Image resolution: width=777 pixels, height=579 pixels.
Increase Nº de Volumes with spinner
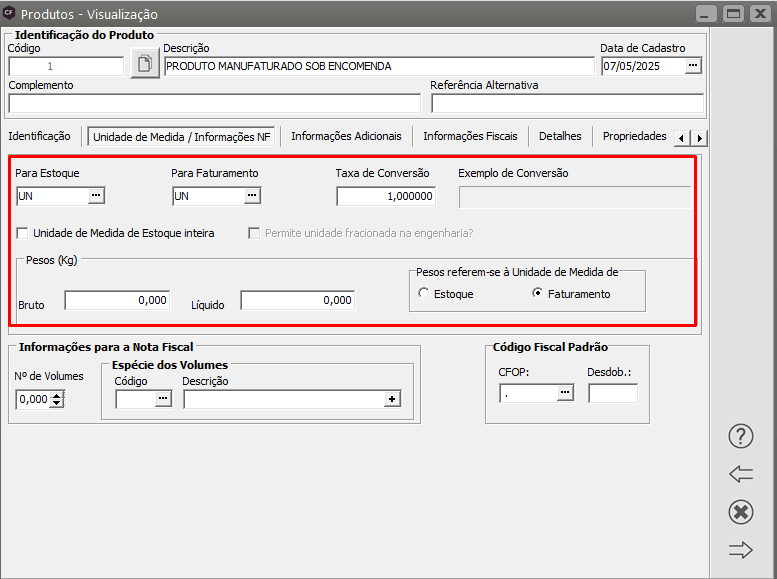(x=57, y=395)
